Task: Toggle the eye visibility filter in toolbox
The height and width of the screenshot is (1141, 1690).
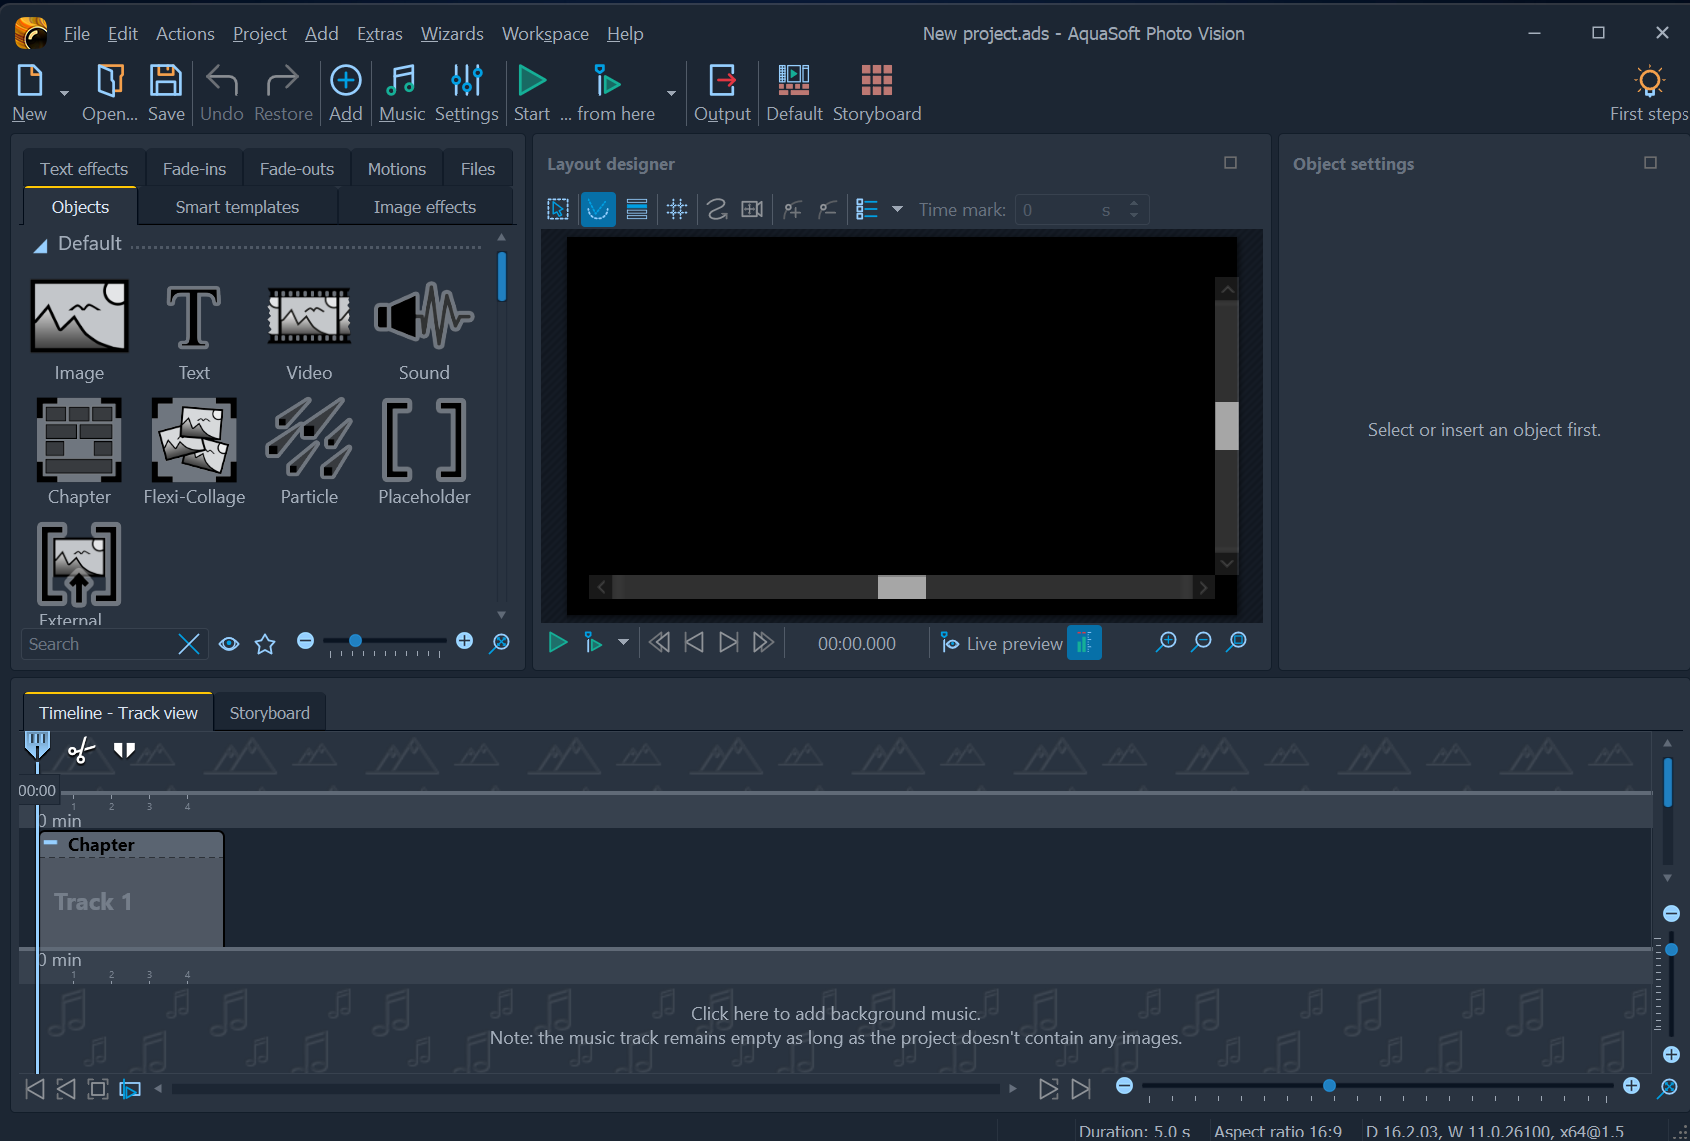Action: click(229, 644)
